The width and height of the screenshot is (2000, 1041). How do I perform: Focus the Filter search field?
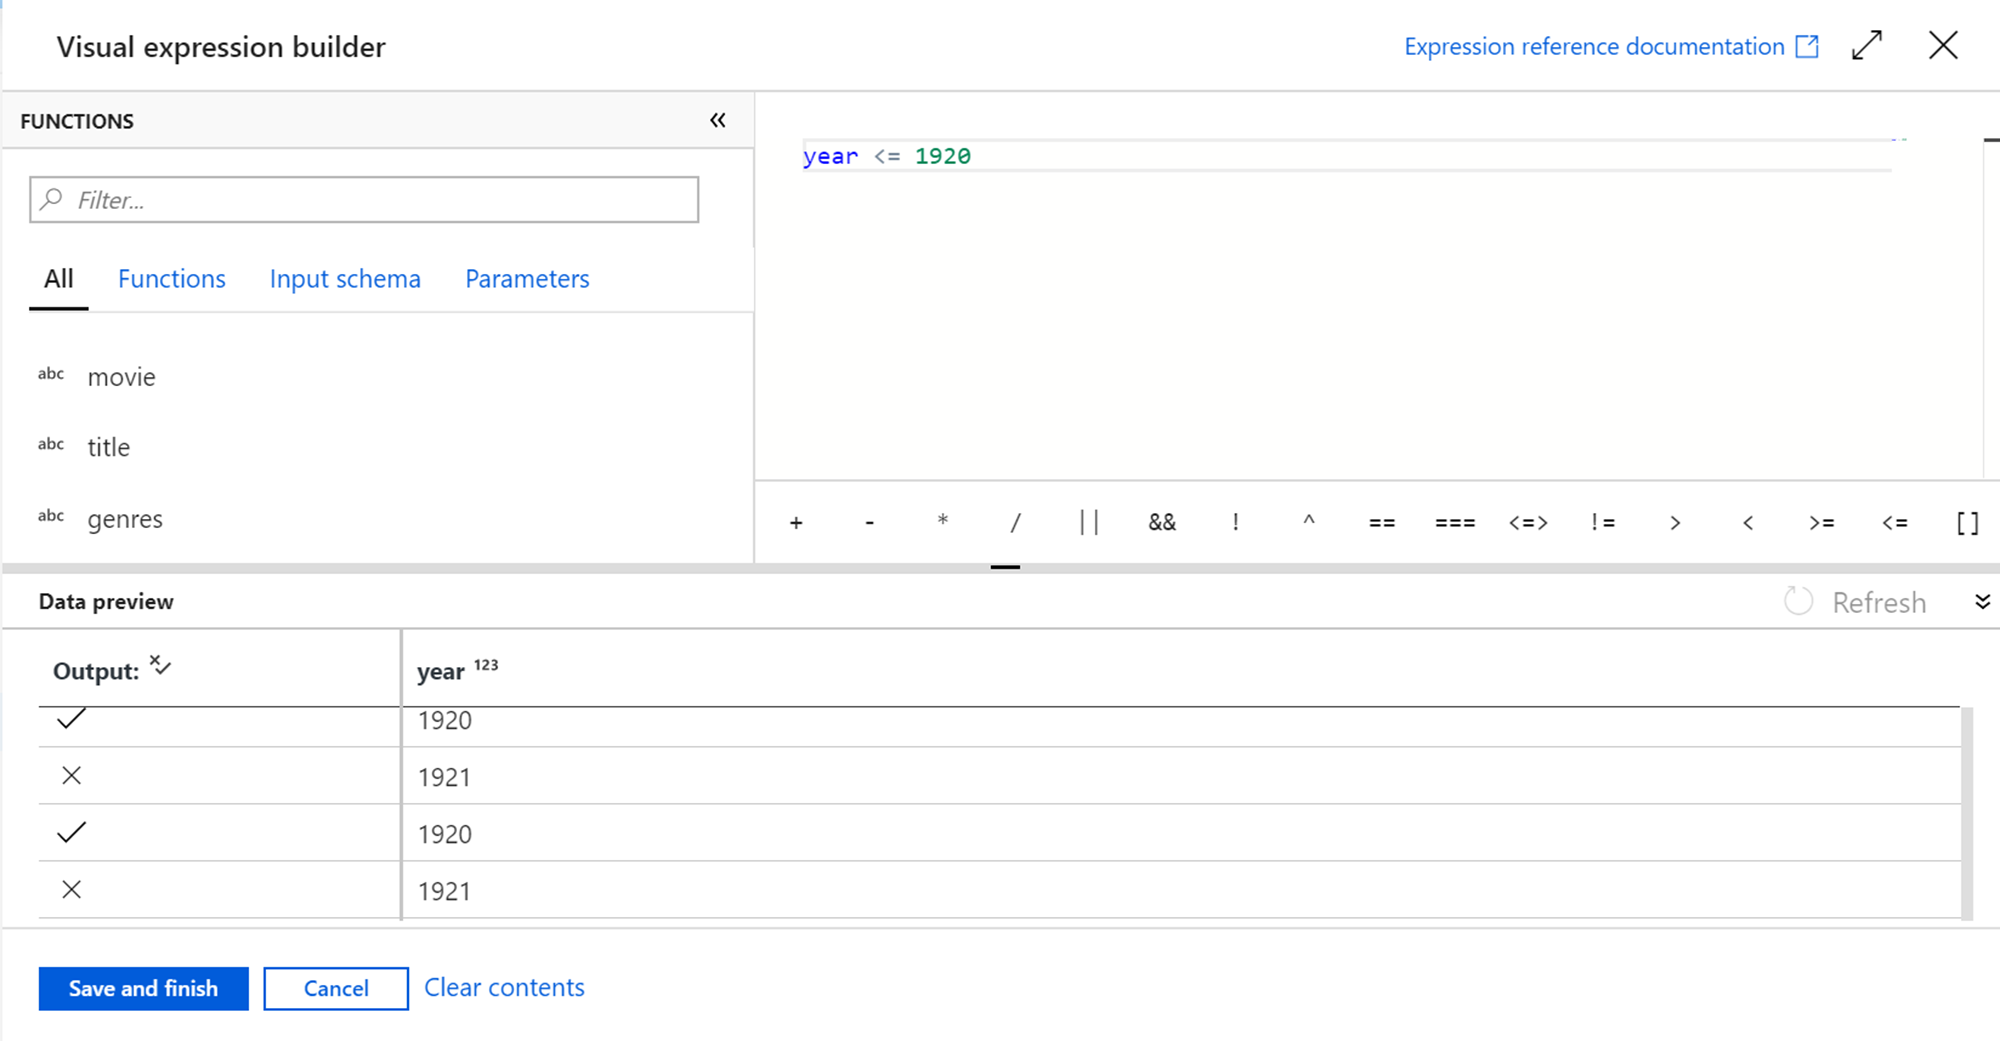tap(364, 200)
